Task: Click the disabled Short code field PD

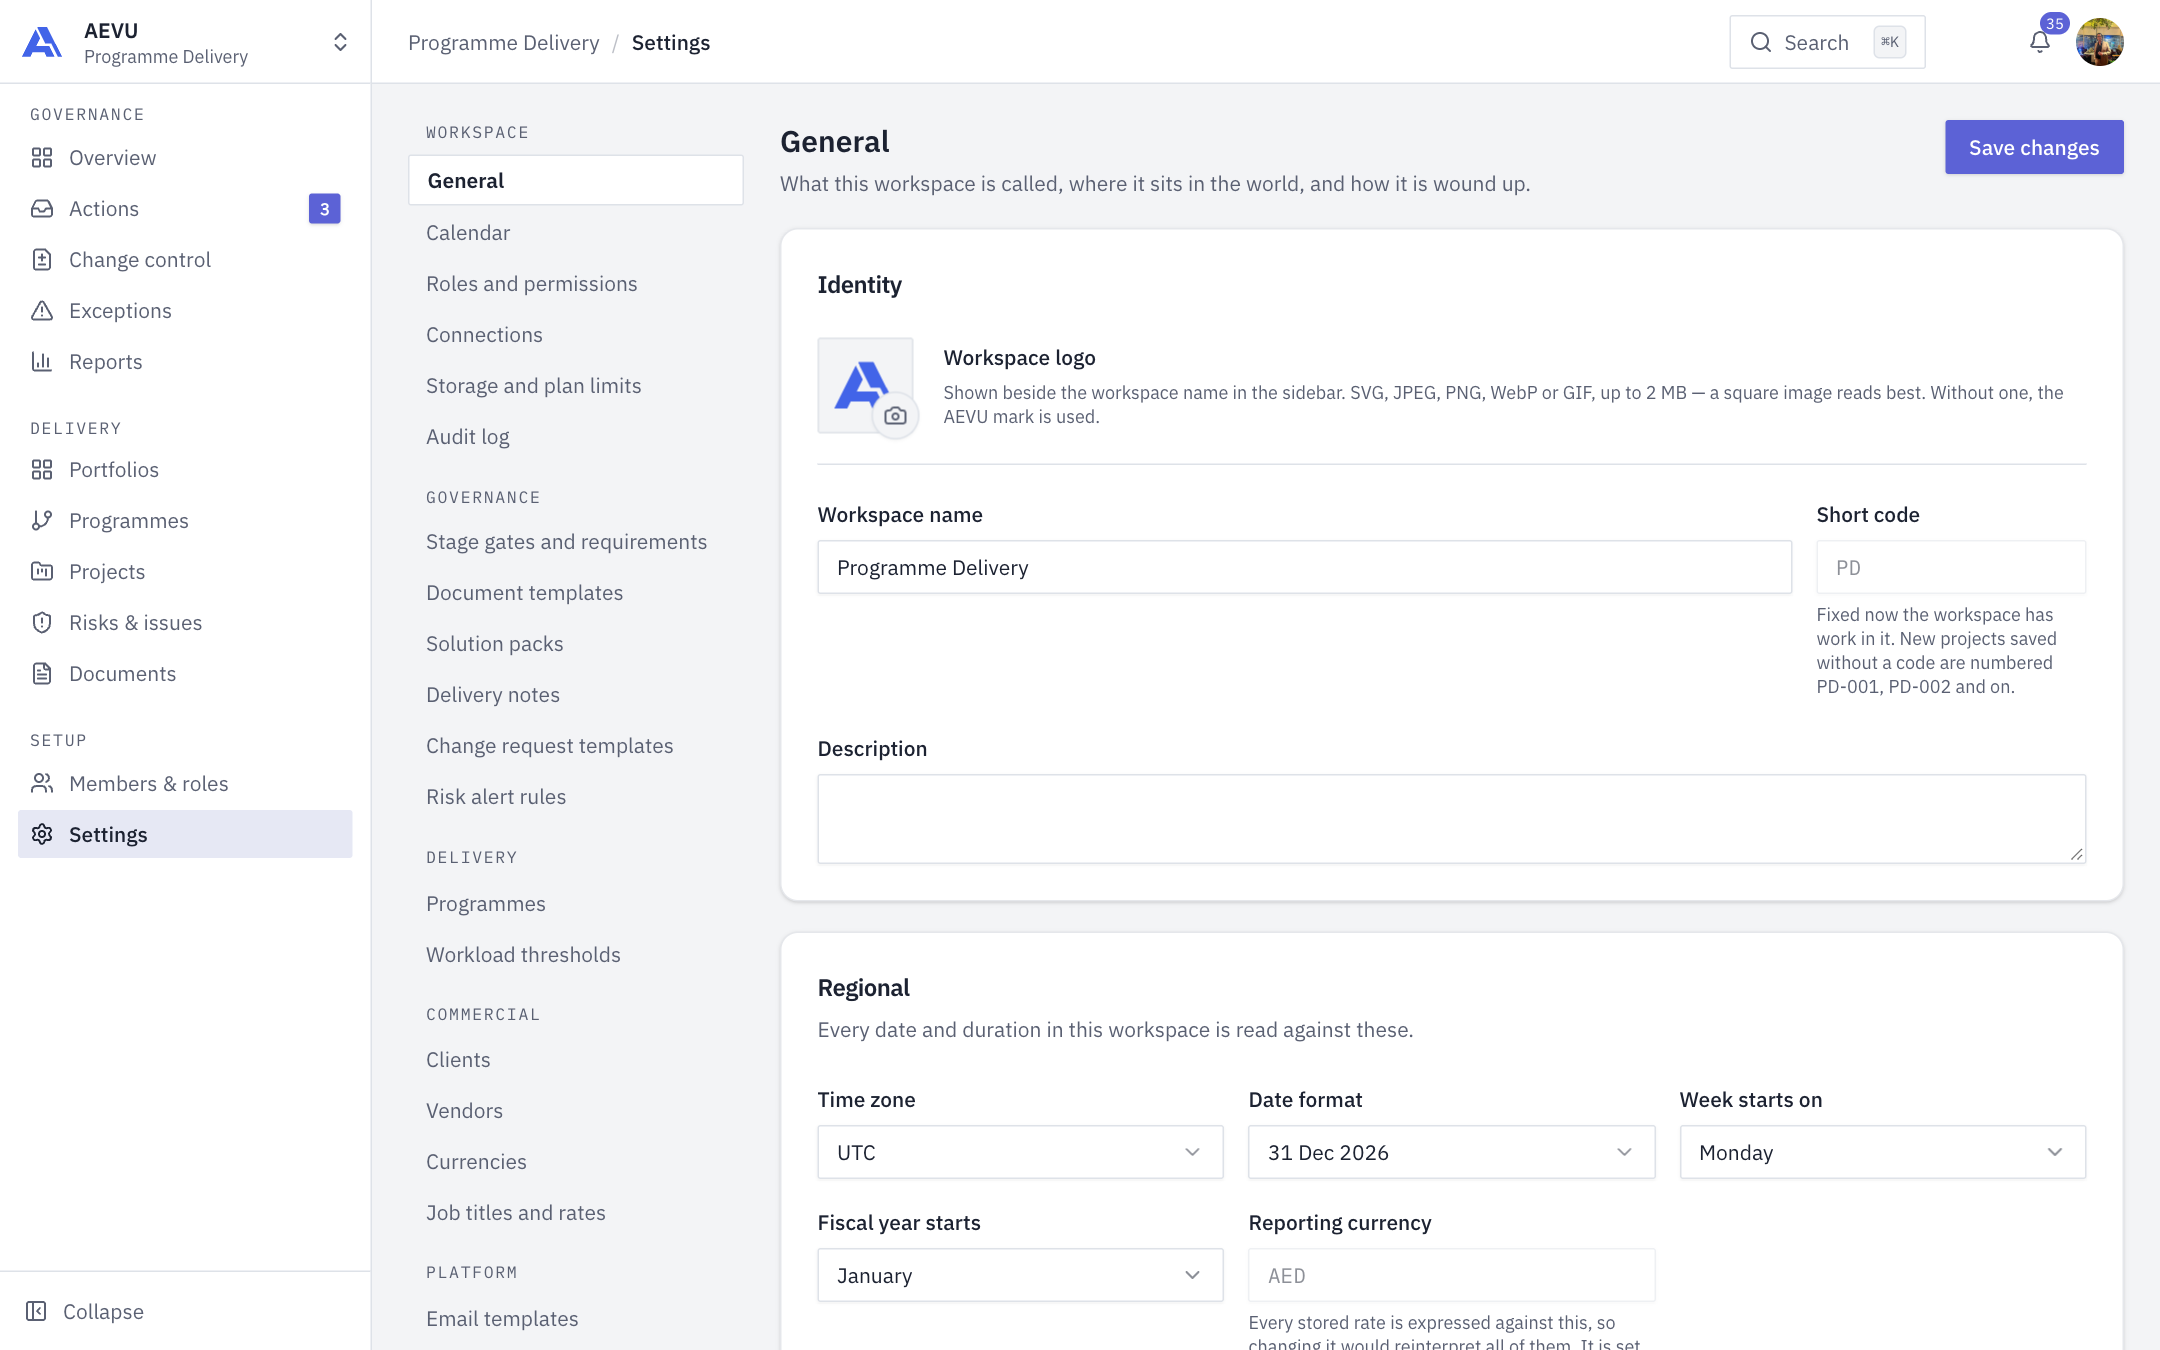Action: coord(1951,567)
